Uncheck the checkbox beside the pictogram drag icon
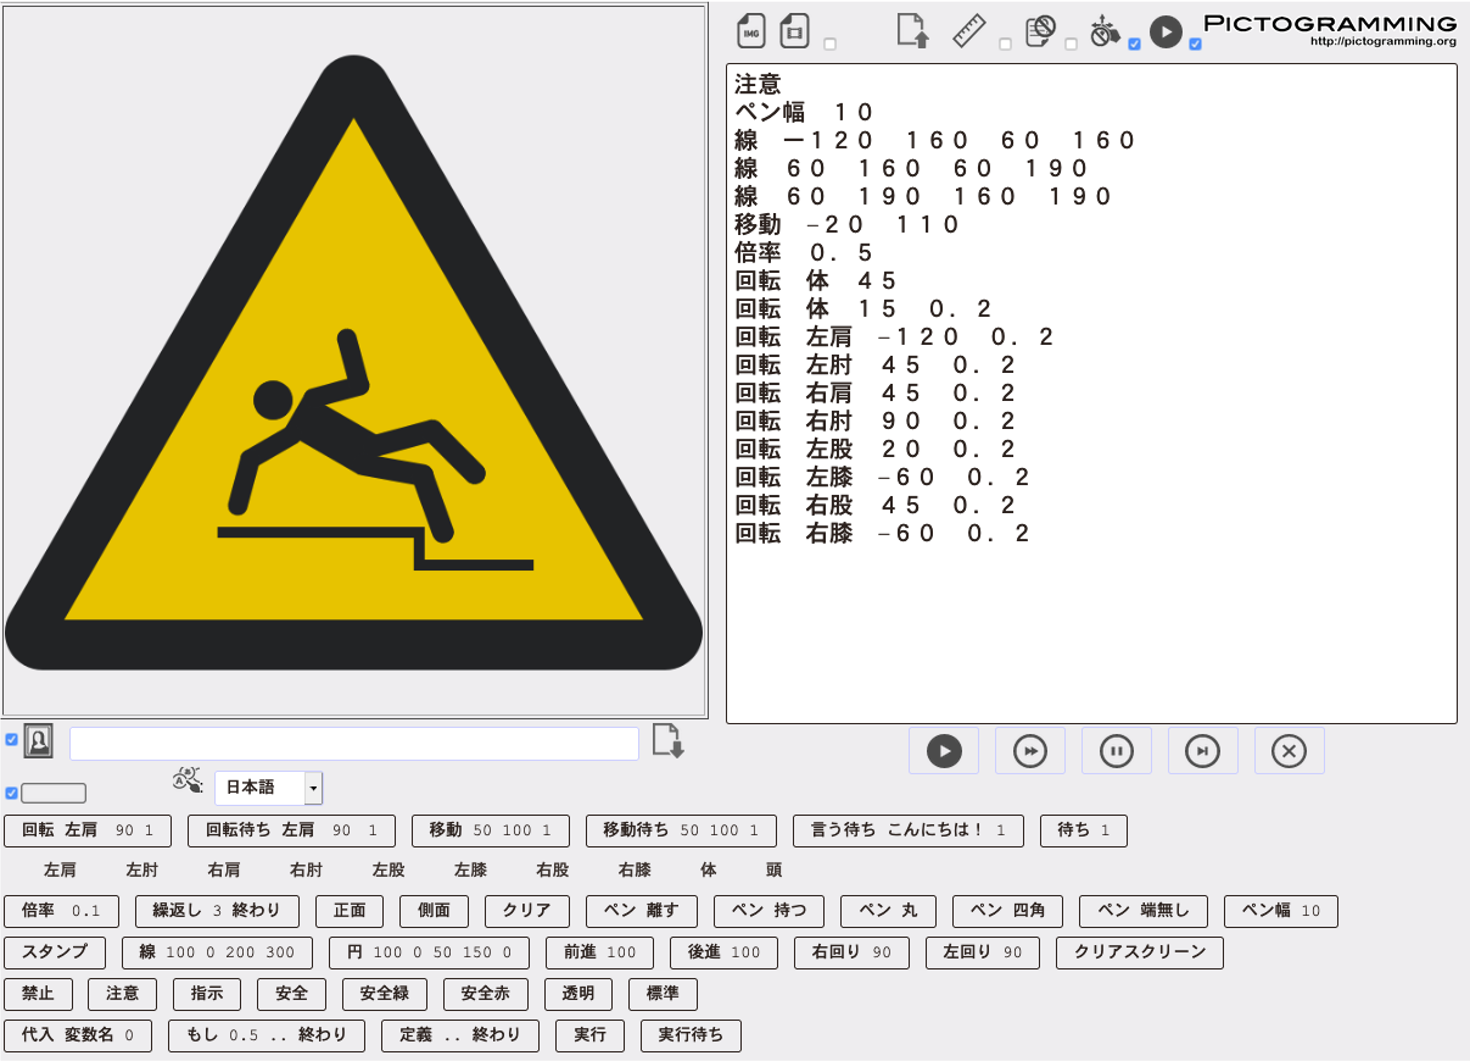Viewport: 1470px width, 1062px height. [1134, 44]
